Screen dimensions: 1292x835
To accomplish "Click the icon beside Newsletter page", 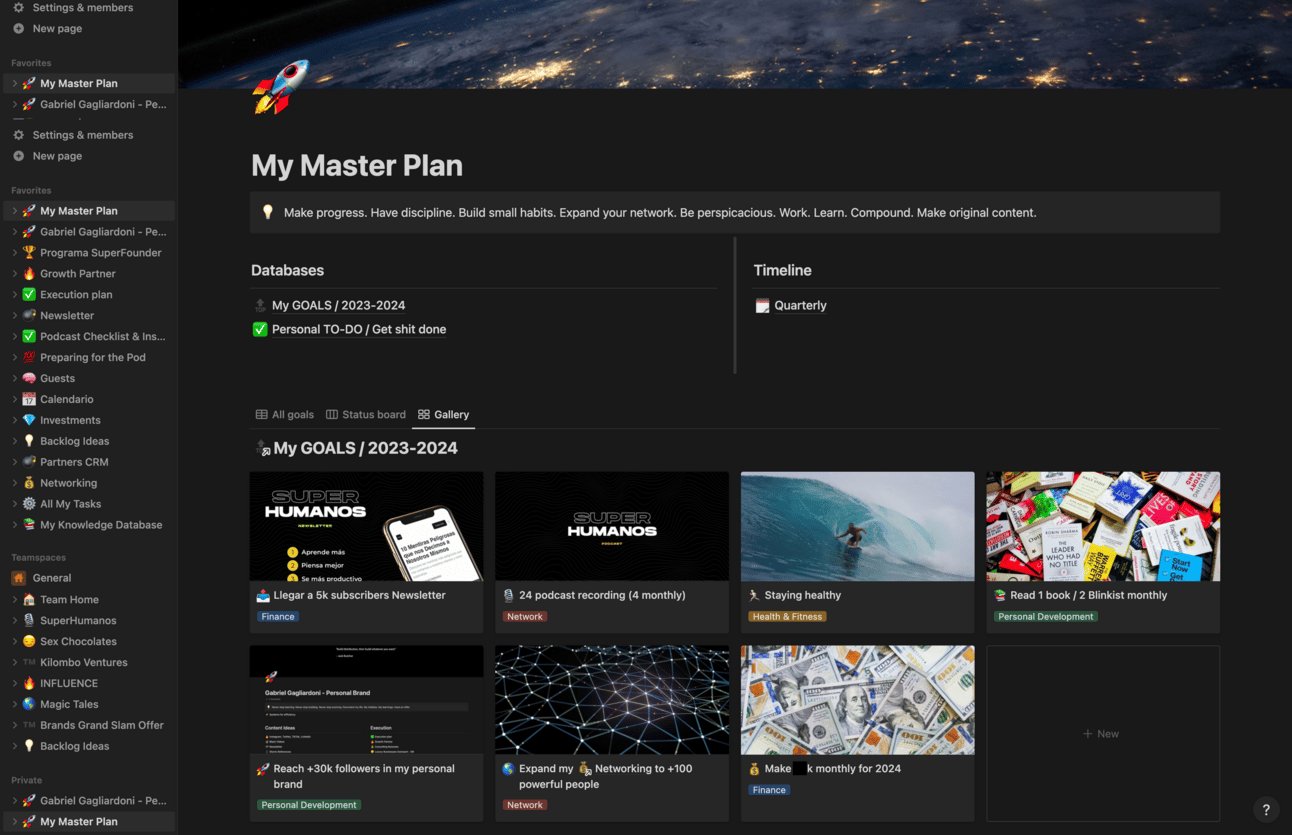I will coord(29,316).
